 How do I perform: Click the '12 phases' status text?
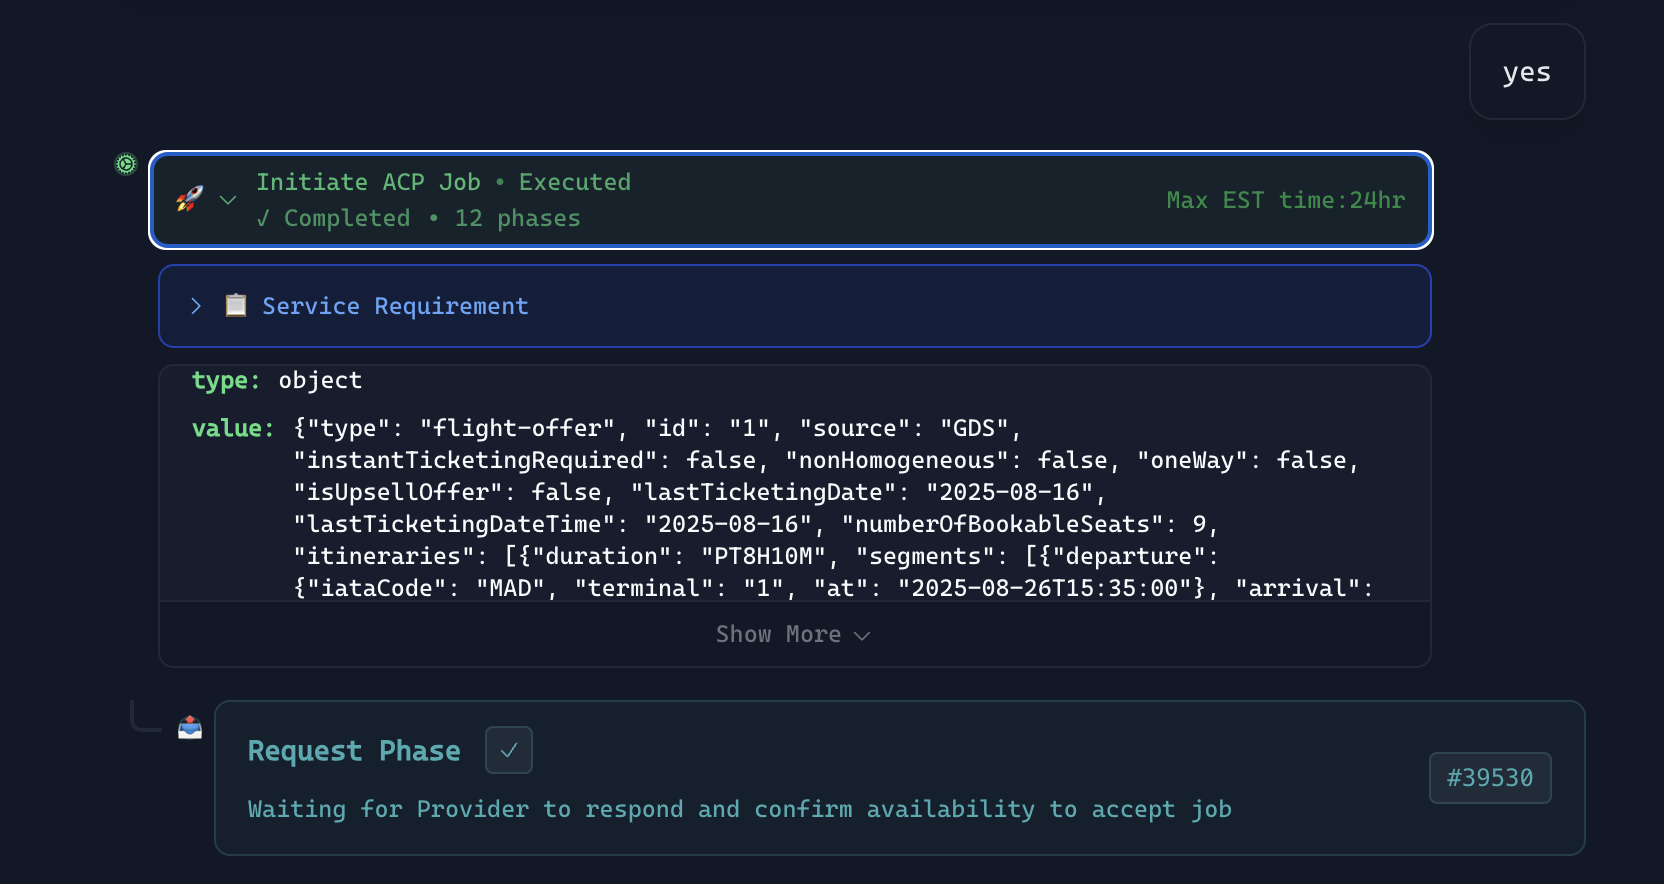[x=517, y=218]
